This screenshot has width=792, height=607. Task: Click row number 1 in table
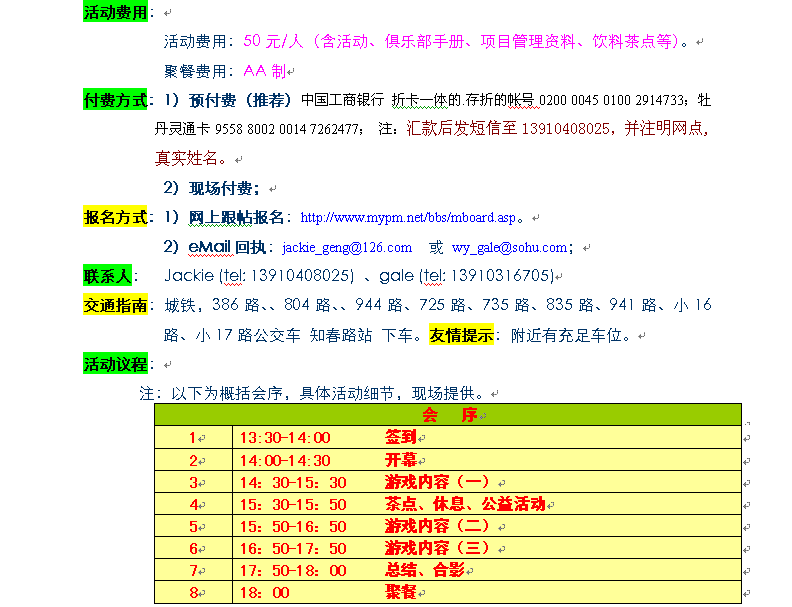click(192, 437)
